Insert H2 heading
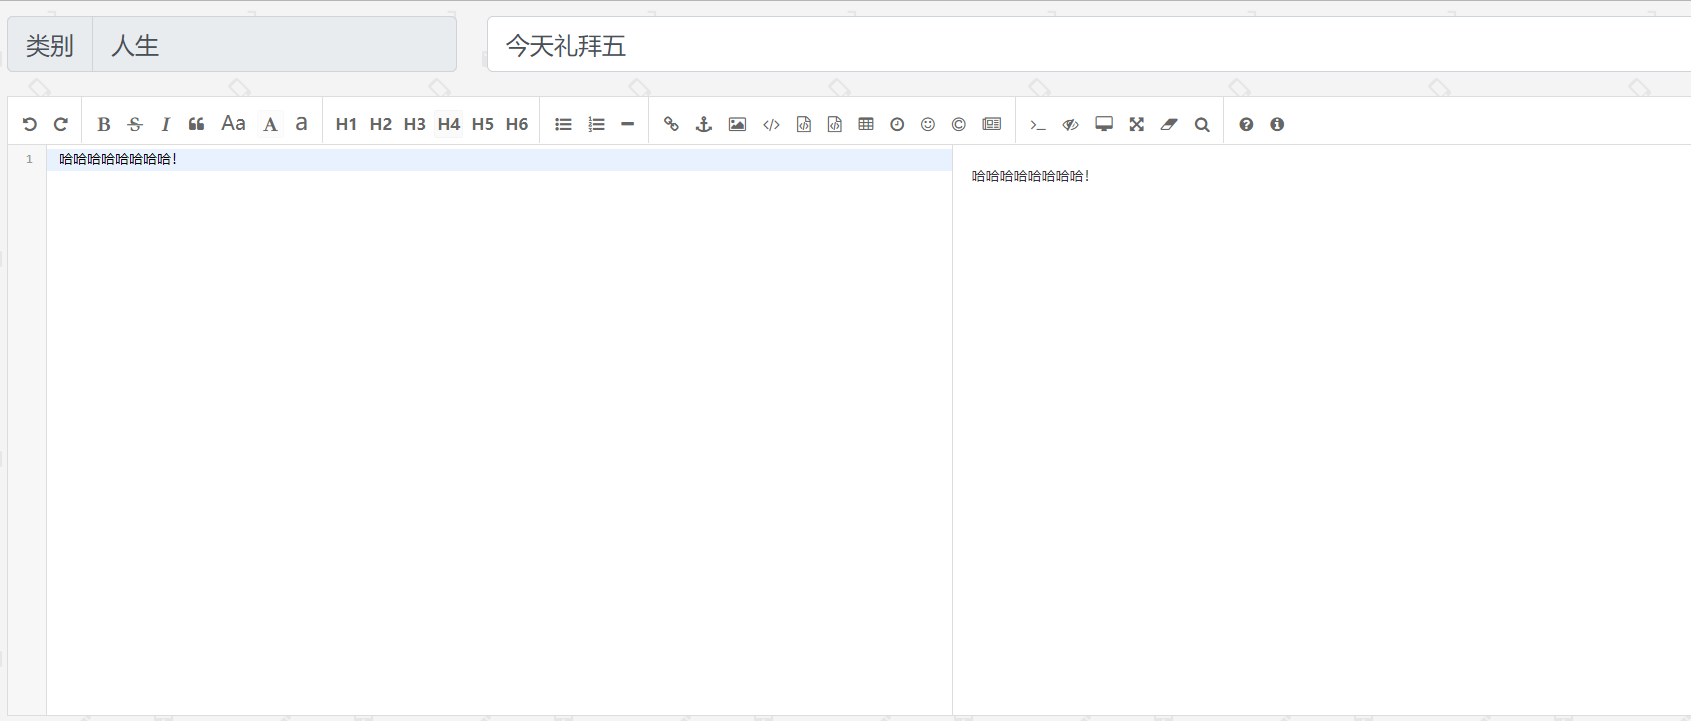Viewport: 1691px width, 721px height. click(380, 124)
